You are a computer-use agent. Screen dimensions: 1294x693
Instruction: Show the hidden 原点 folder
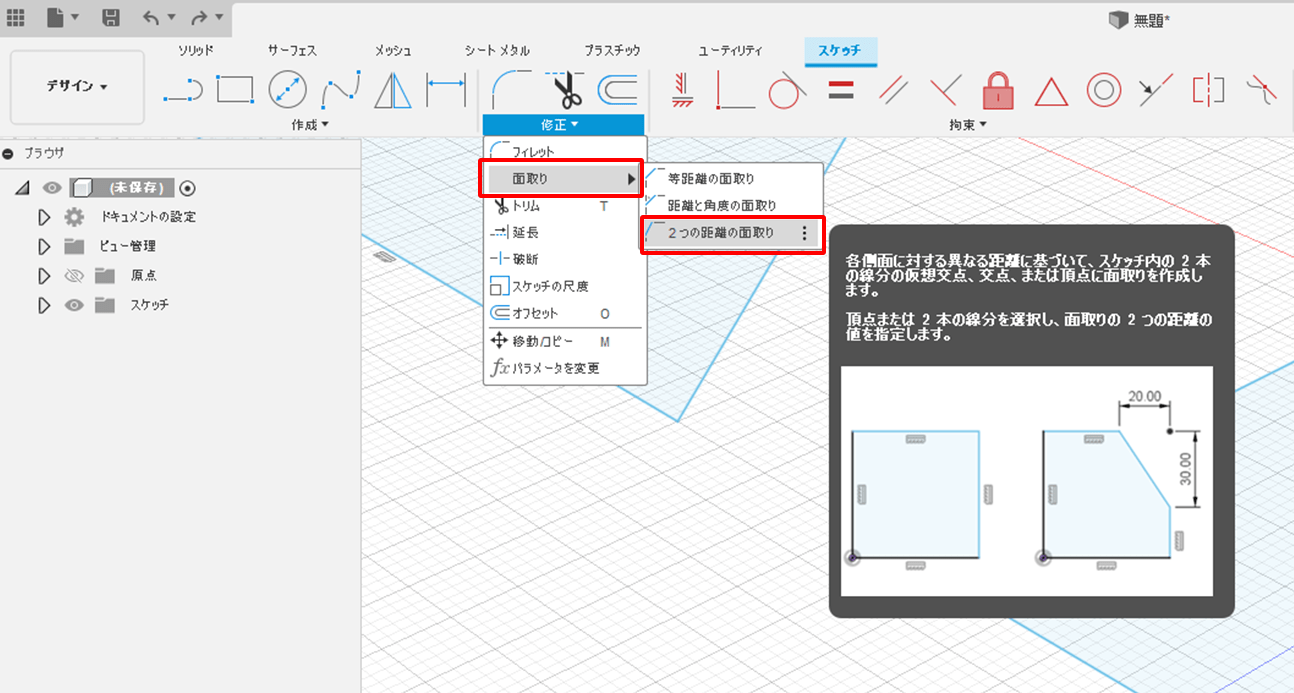point(73,275)
